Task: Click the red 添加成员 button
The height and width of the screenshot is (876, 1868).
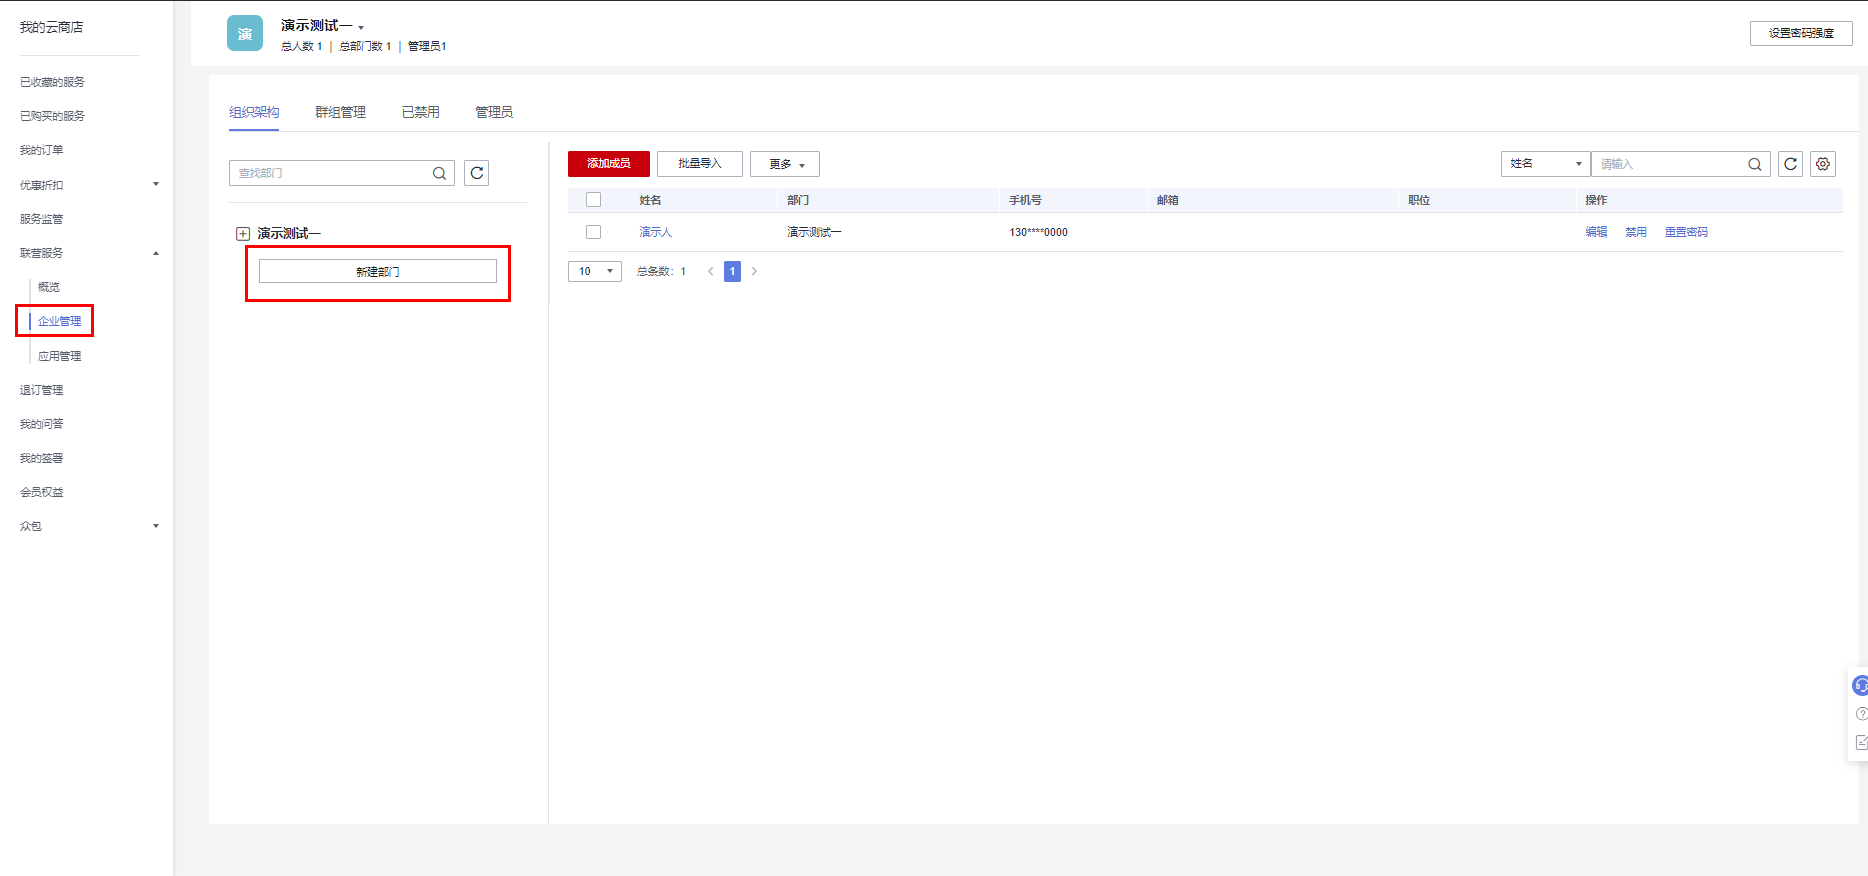Action: (608, 164)
